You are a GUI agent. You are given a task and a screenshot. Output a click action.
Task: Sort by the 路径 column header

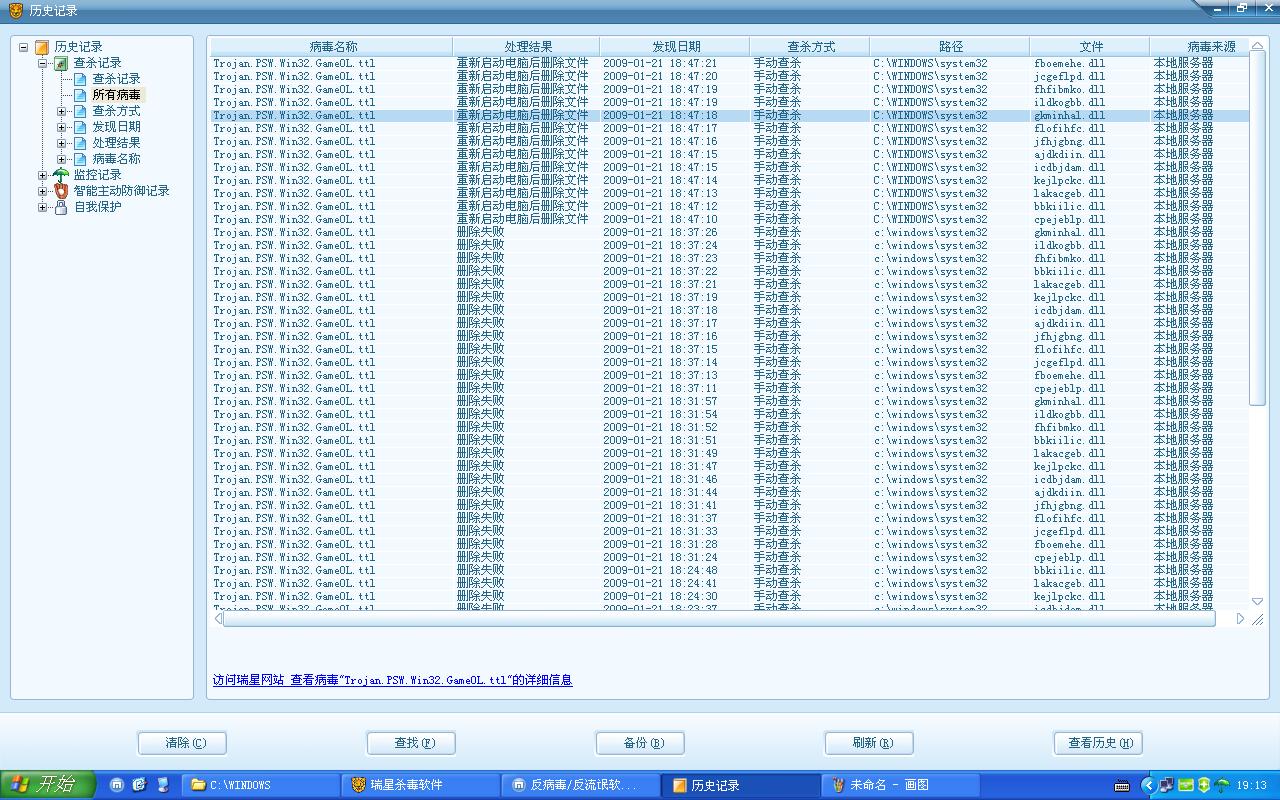pos(950,47)
